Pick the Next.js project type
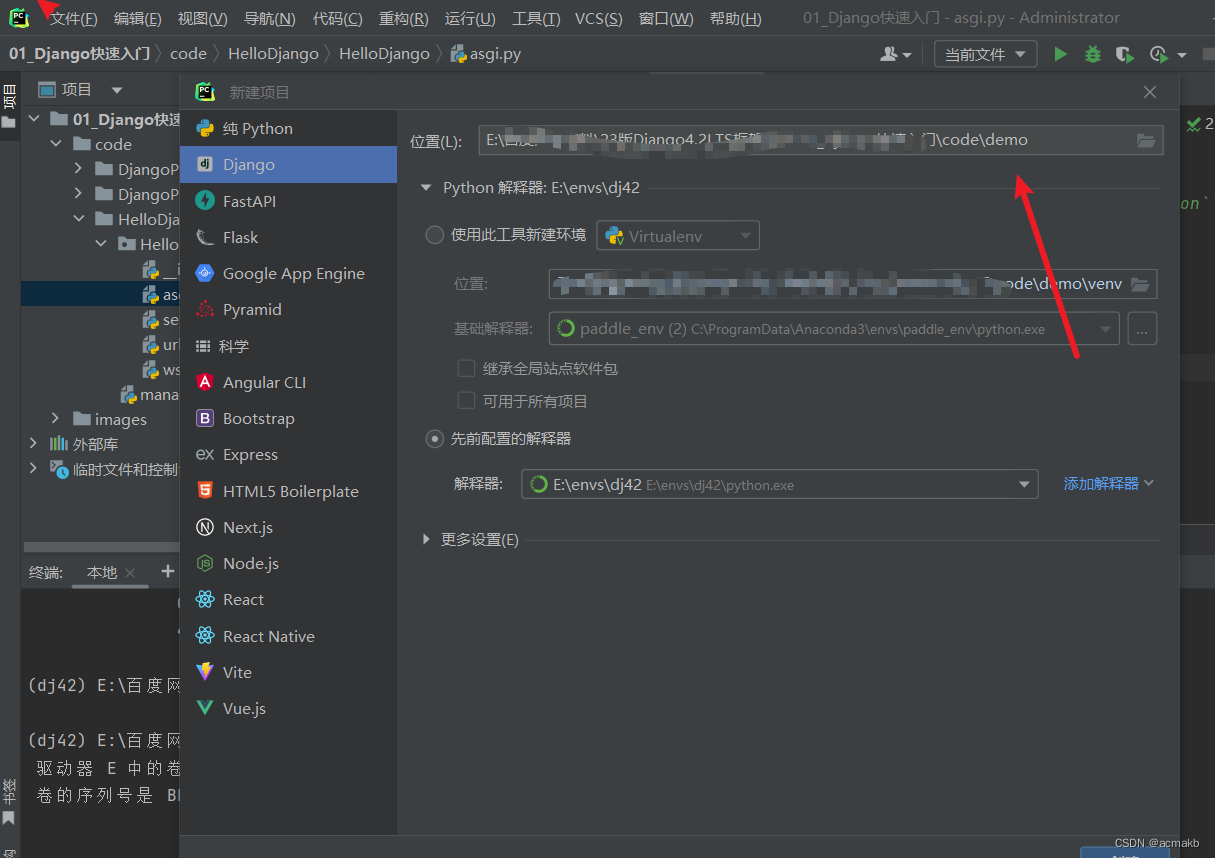 tap(288, 527)
